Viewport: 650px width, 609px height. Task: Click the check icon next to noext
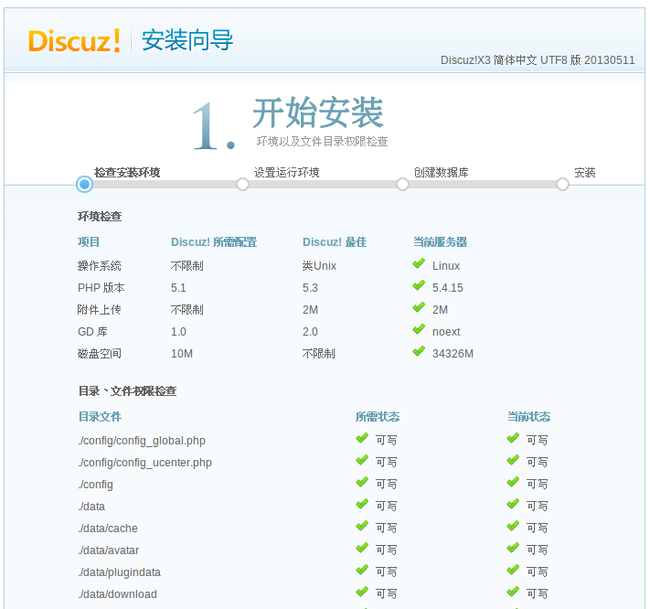(x=419, y=329)
